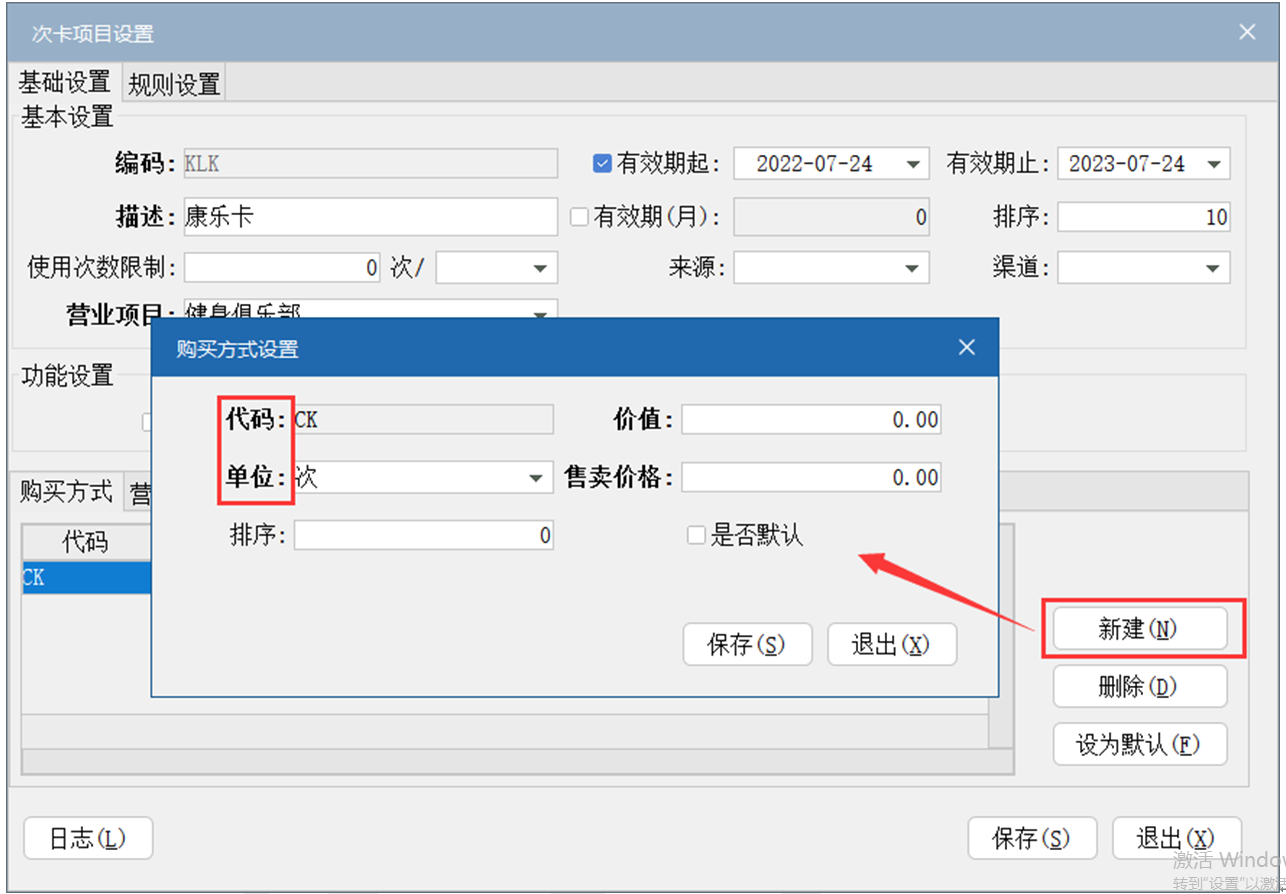This screenshot has width=1286, height=894.
Task: Close the 购买方式设置 dialog
Action: pyautogui.click(x=966, y=347)
